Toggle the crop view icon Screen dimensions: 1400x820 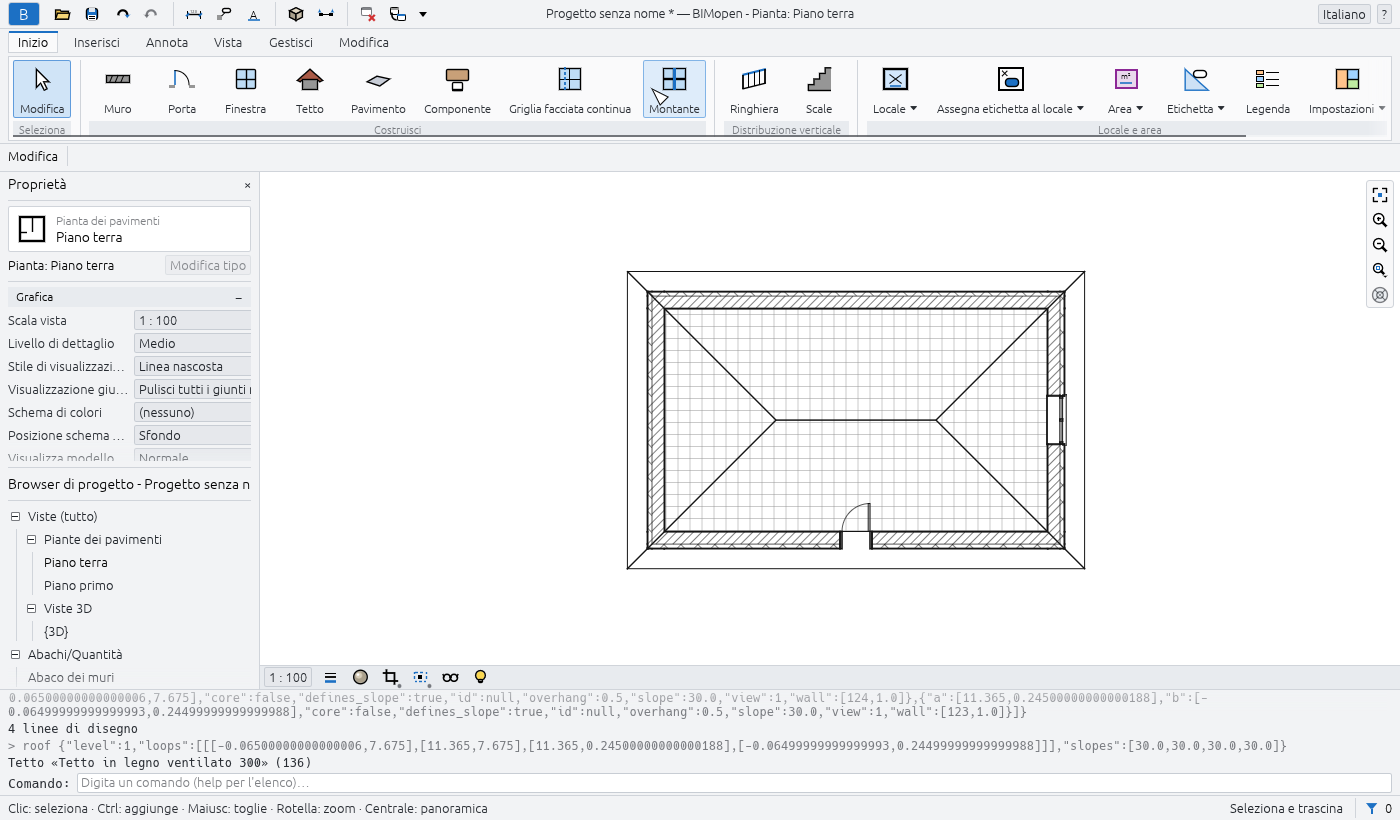391,677
